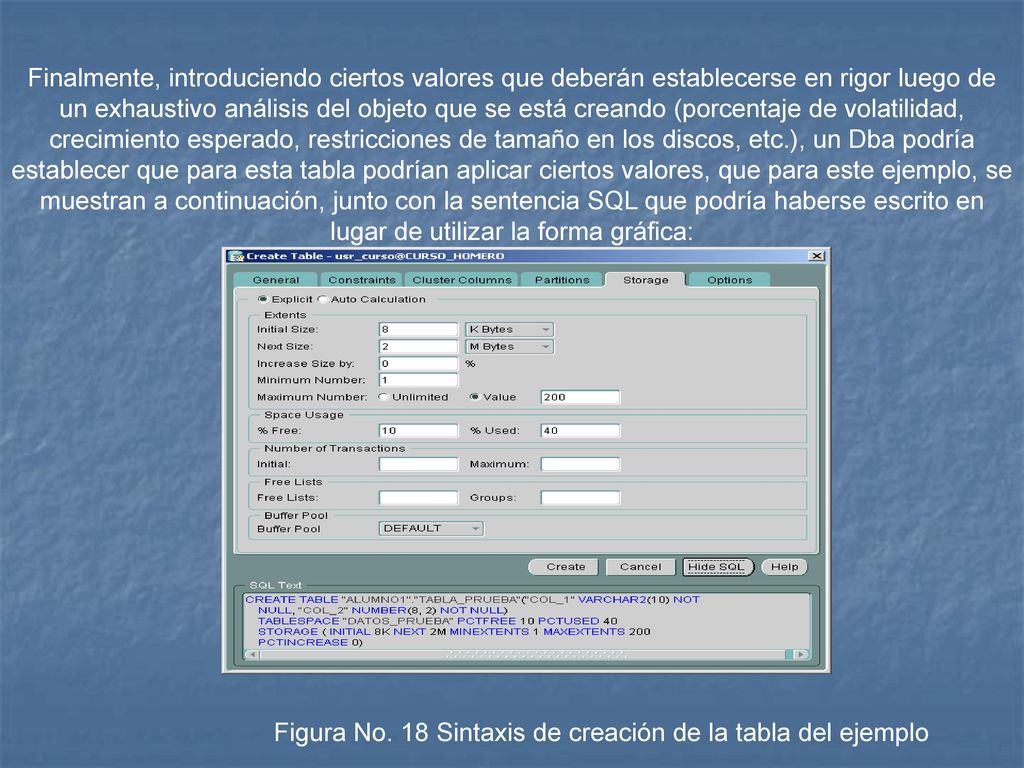
Task: Click the Next Size field
Action: point(419,346)
